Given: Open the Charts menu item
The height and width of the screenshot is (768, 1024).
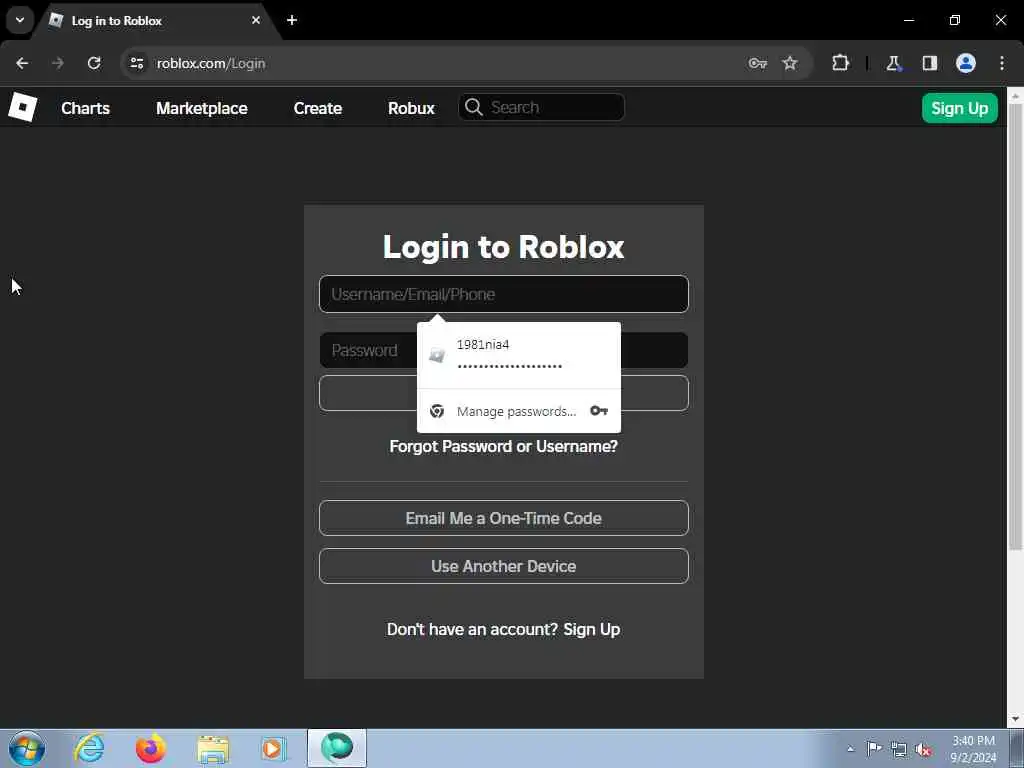Looking at the screenshot, I should [86, 108].
